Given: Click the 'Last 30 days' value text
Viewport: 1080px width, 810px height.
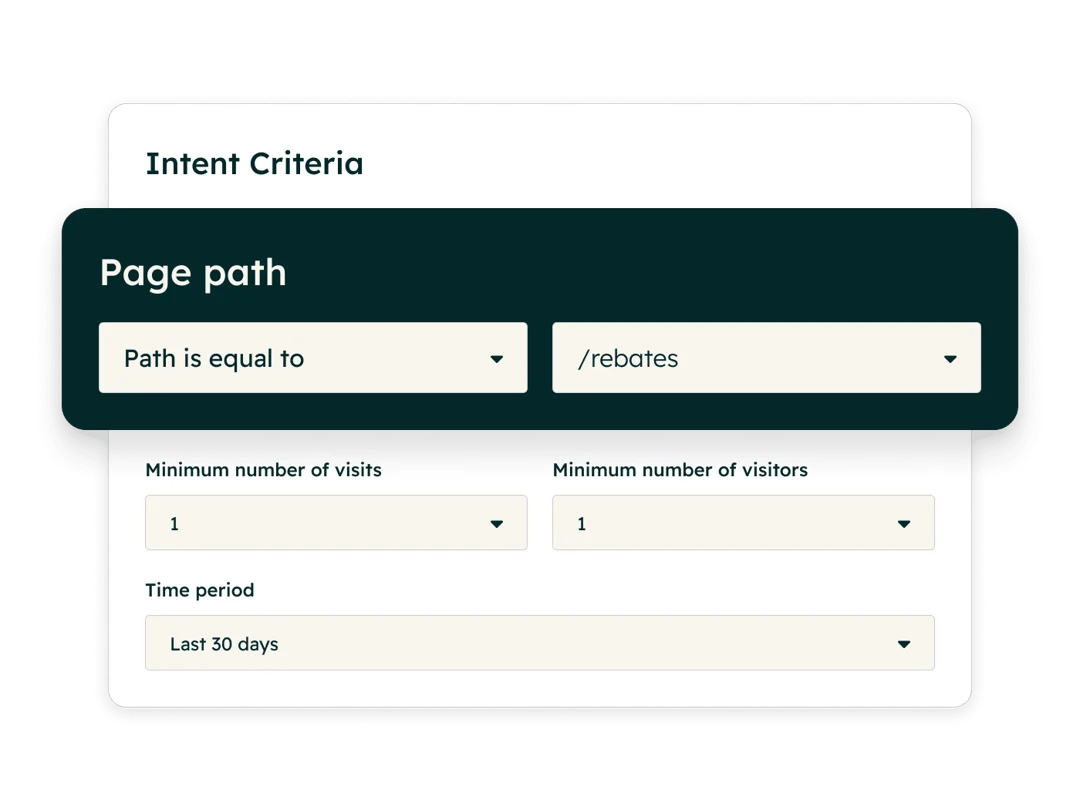Looking at the screenshot, I should (x=224, y=644).
